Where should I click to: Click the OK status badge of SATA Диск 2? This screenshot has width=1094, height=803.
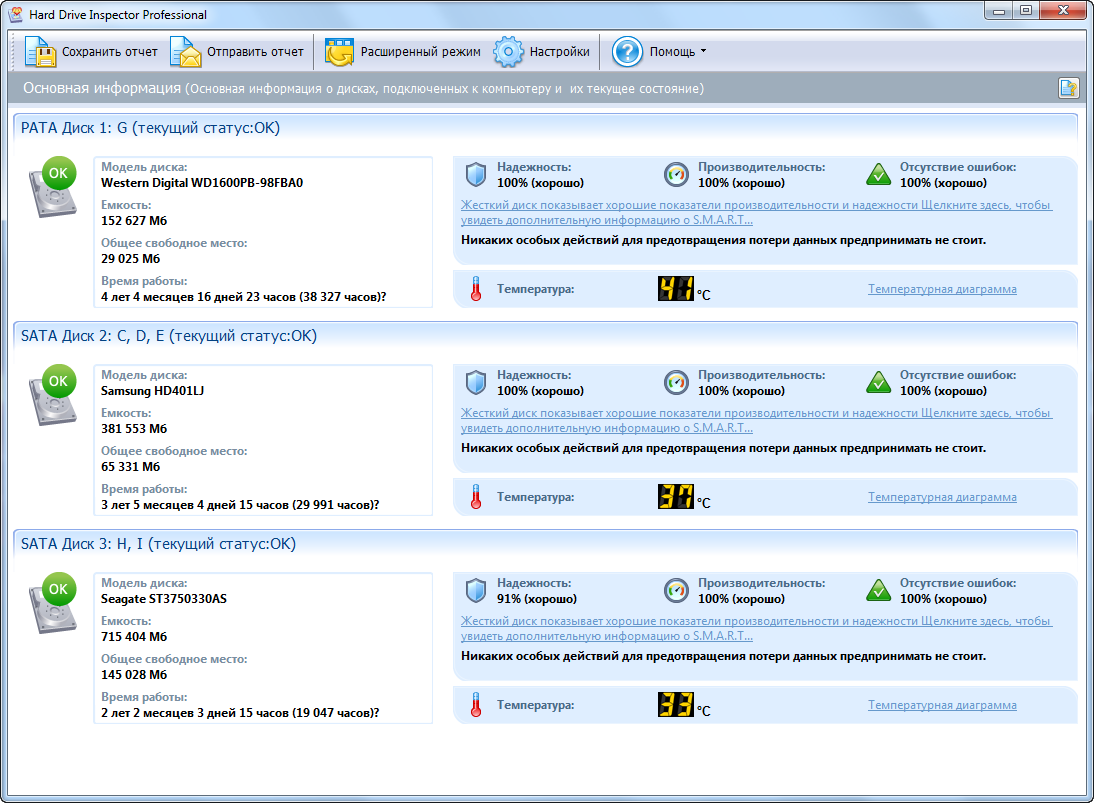[57, 381]
